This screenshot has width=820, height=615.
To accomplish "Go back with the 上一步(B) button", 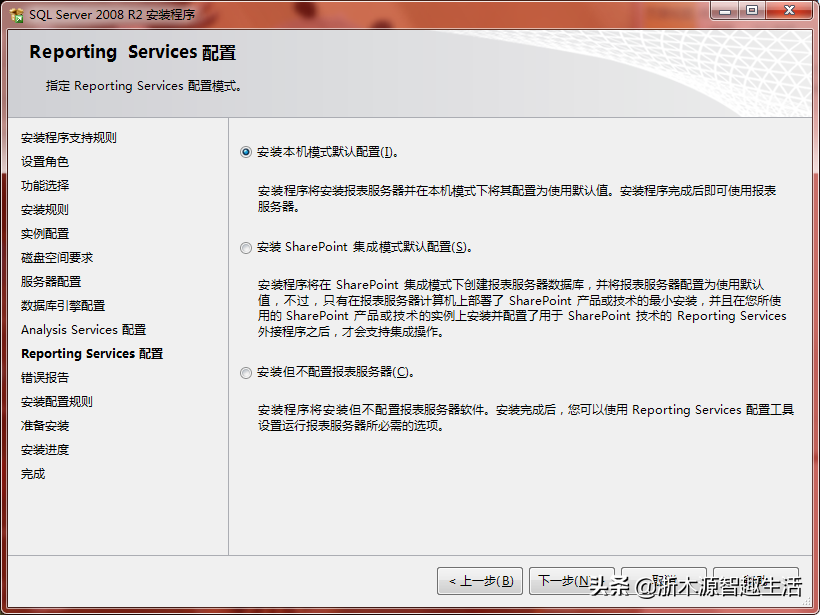I will point(480,581).
